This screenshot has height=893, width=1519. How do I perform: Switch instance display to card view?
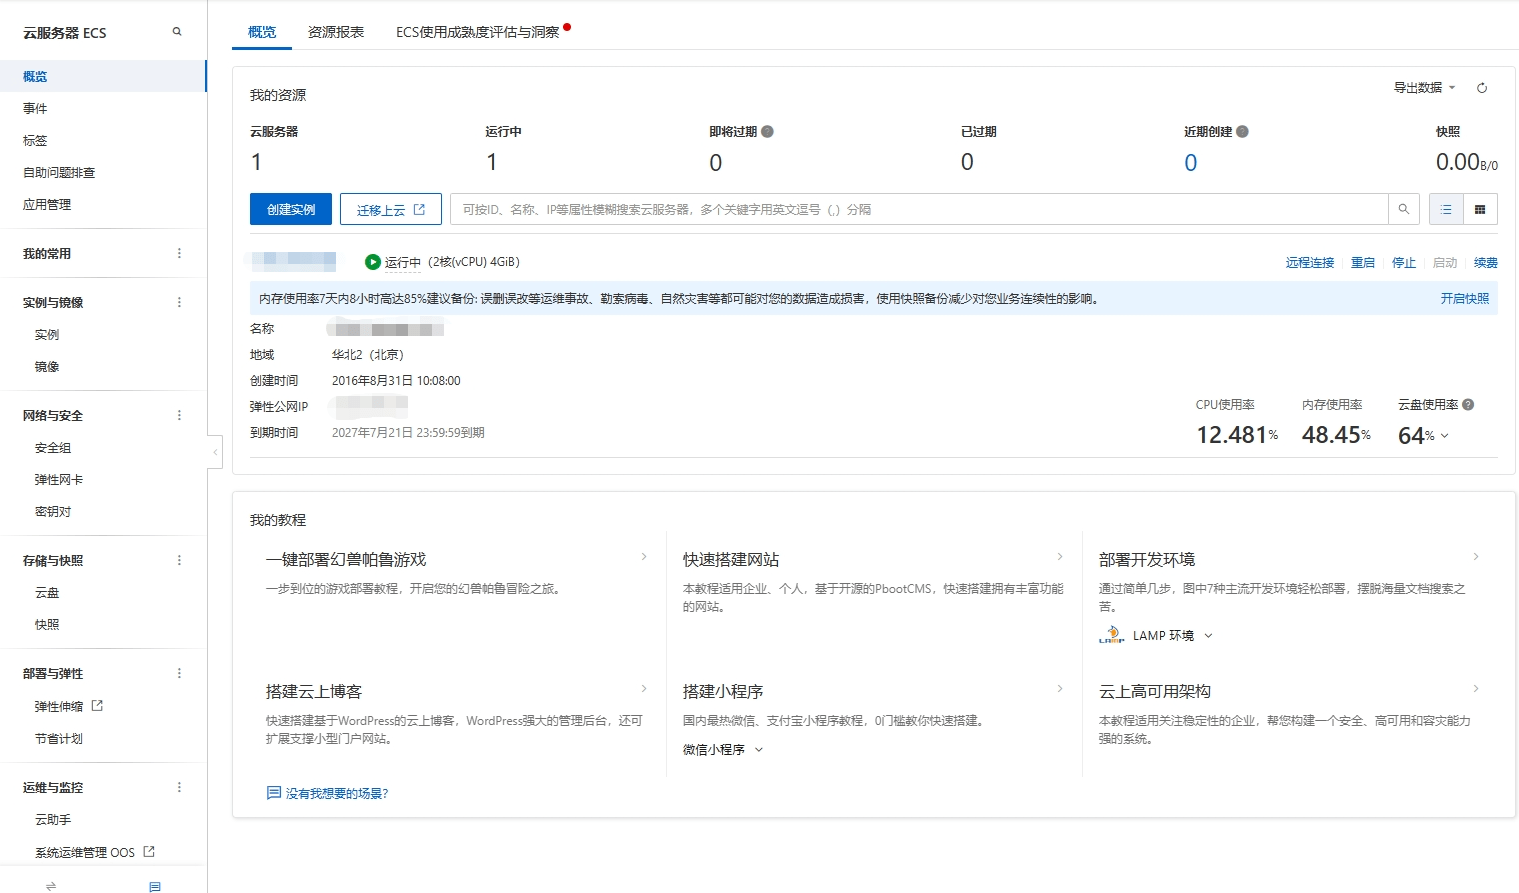pos(1480,209)
